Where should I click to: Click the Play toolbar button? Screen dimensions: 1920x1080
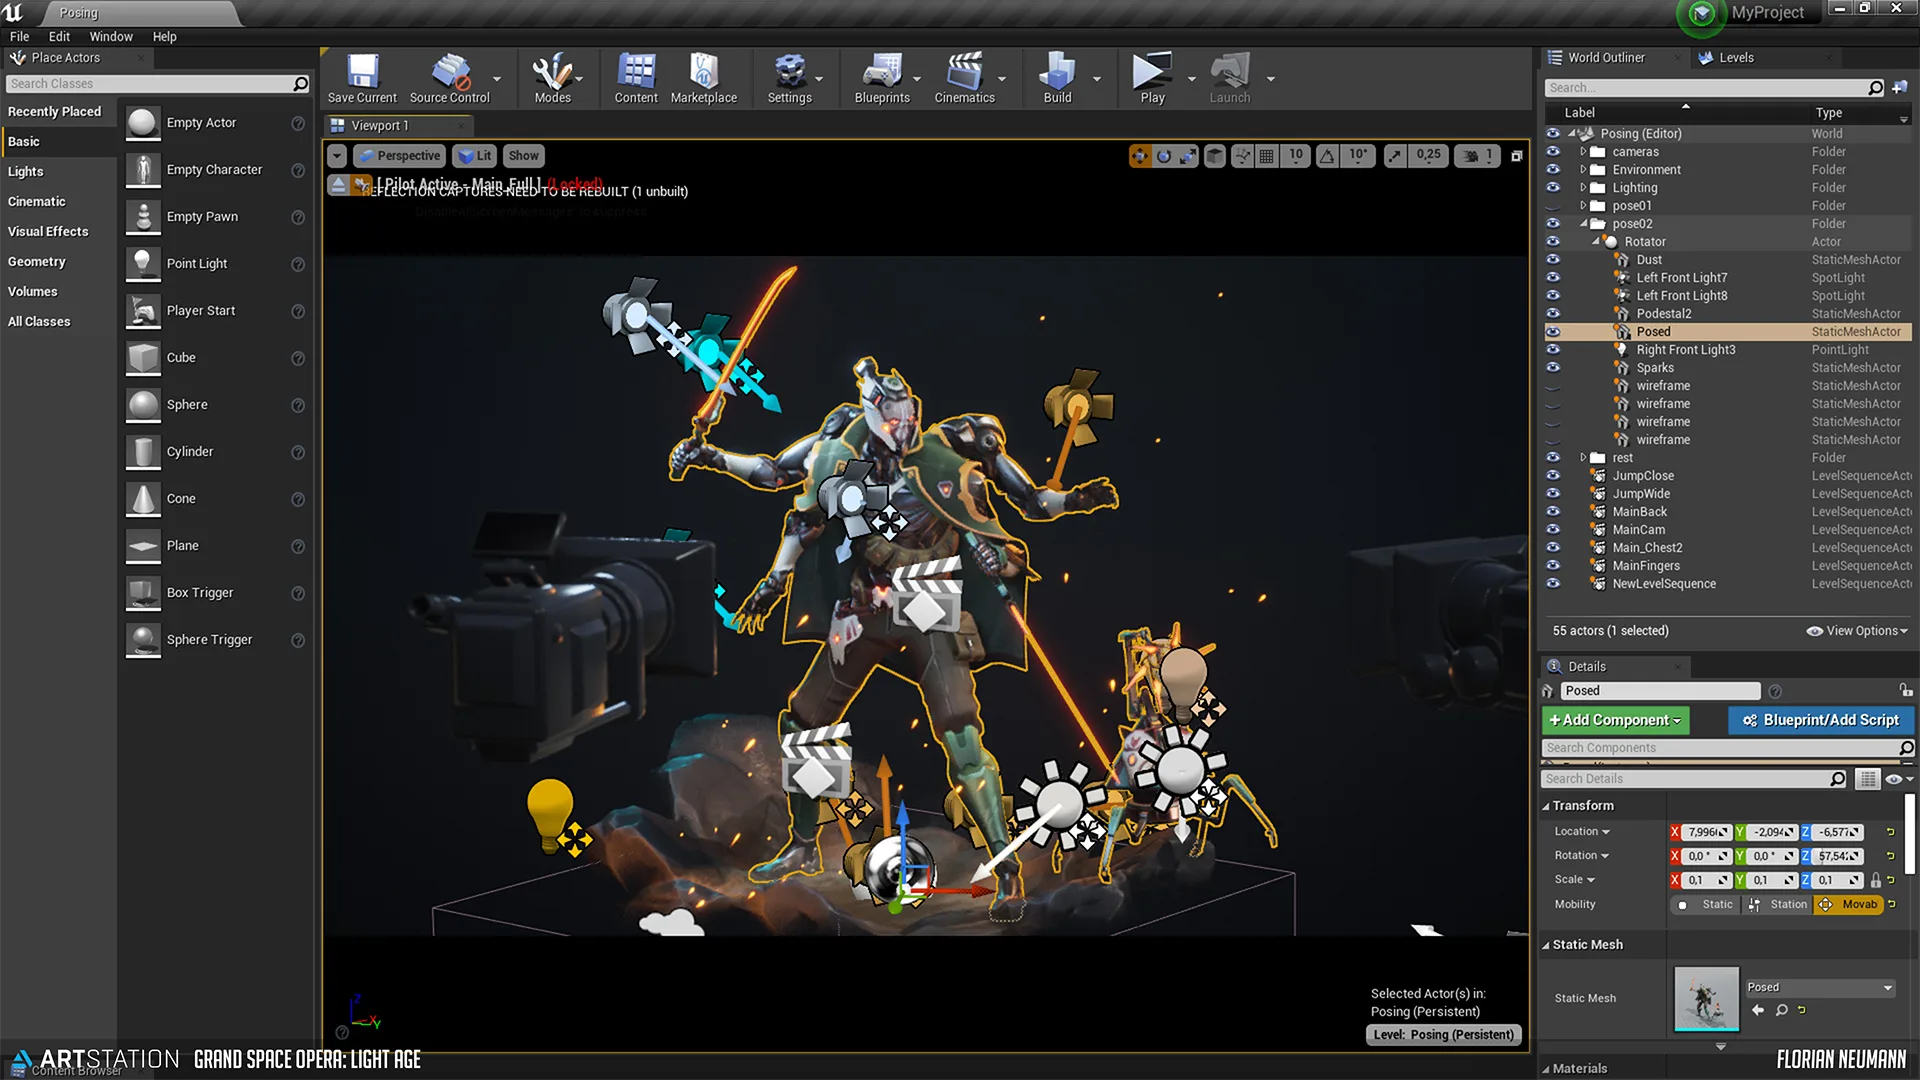click(1152, 78)
